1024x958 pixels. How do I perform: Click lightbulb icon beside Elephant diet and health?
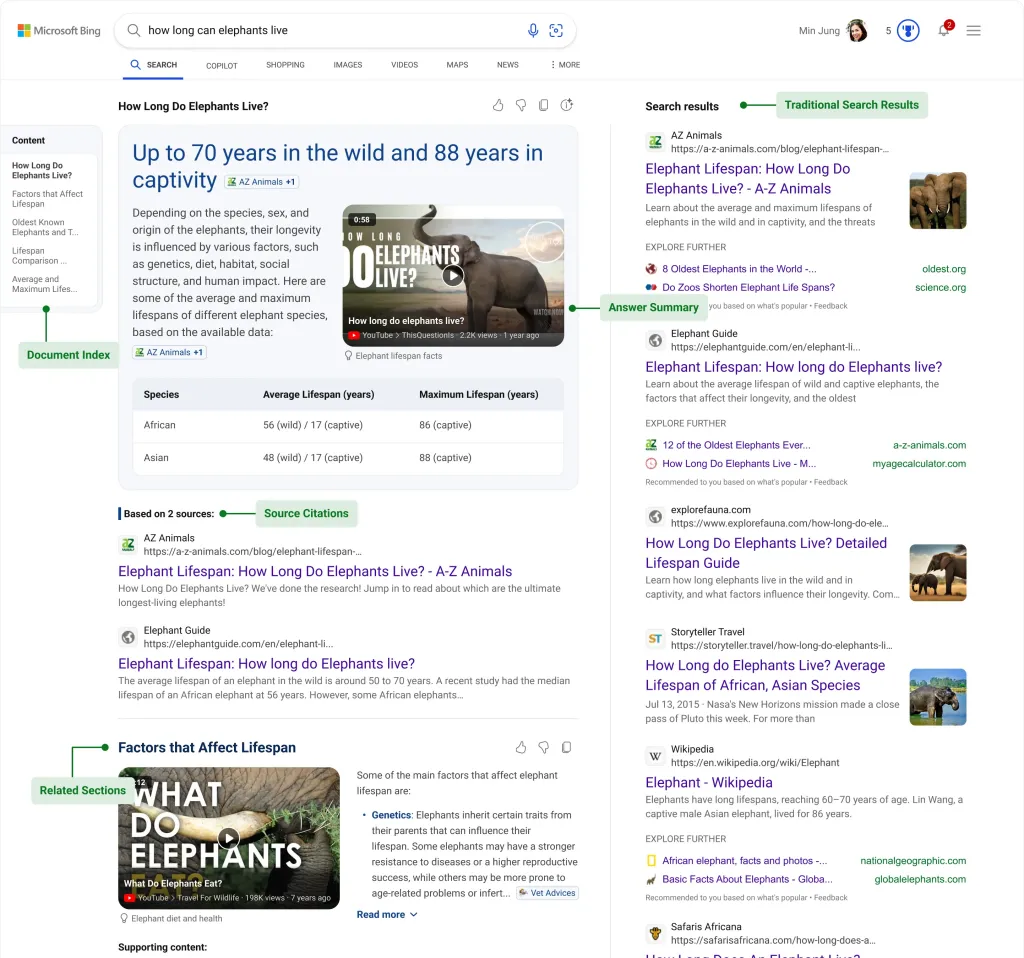(124, 918)
